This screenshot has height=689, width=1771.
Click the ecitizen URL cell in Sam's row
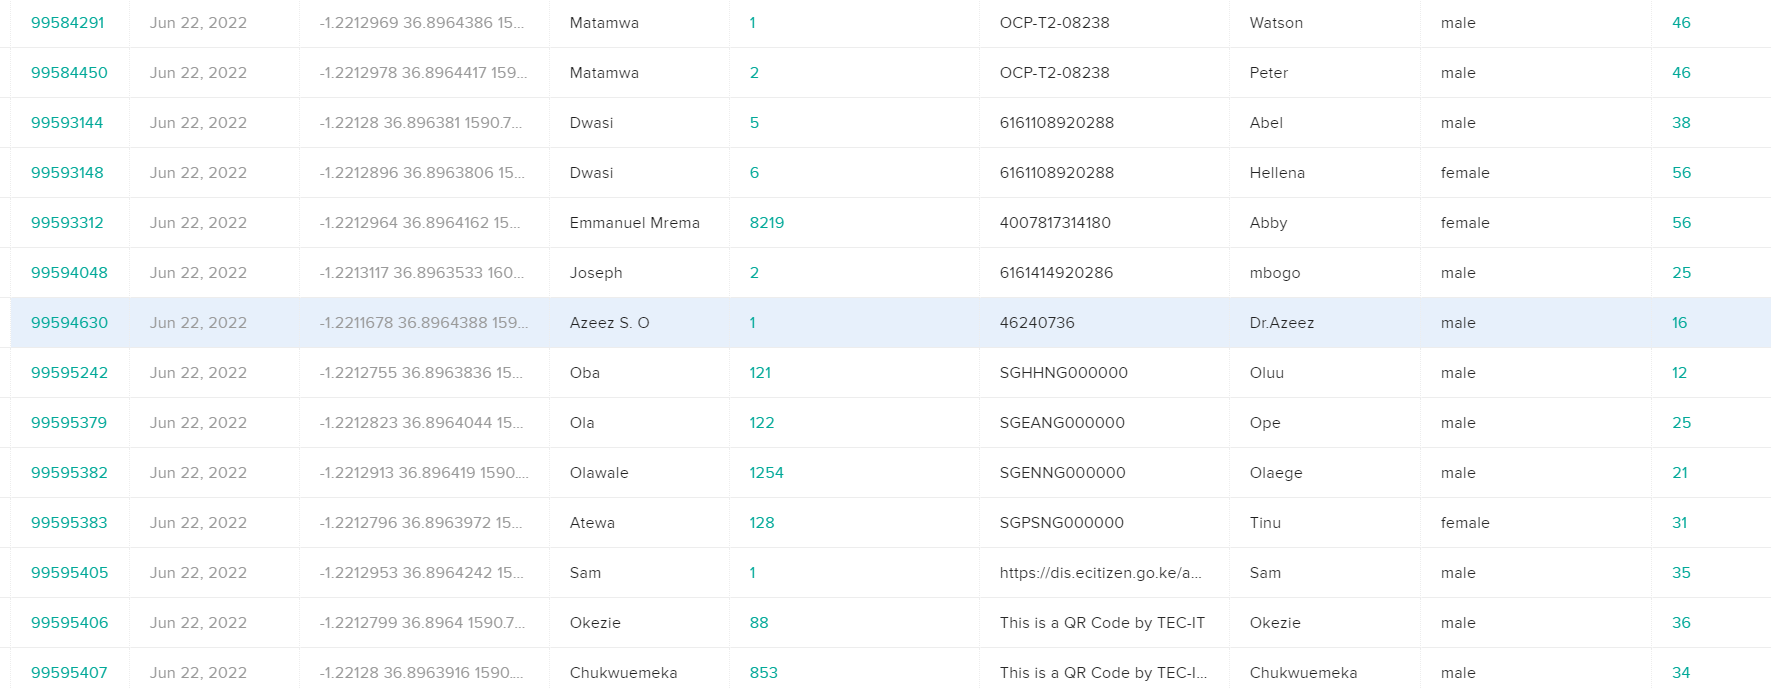coord(1100,573)
